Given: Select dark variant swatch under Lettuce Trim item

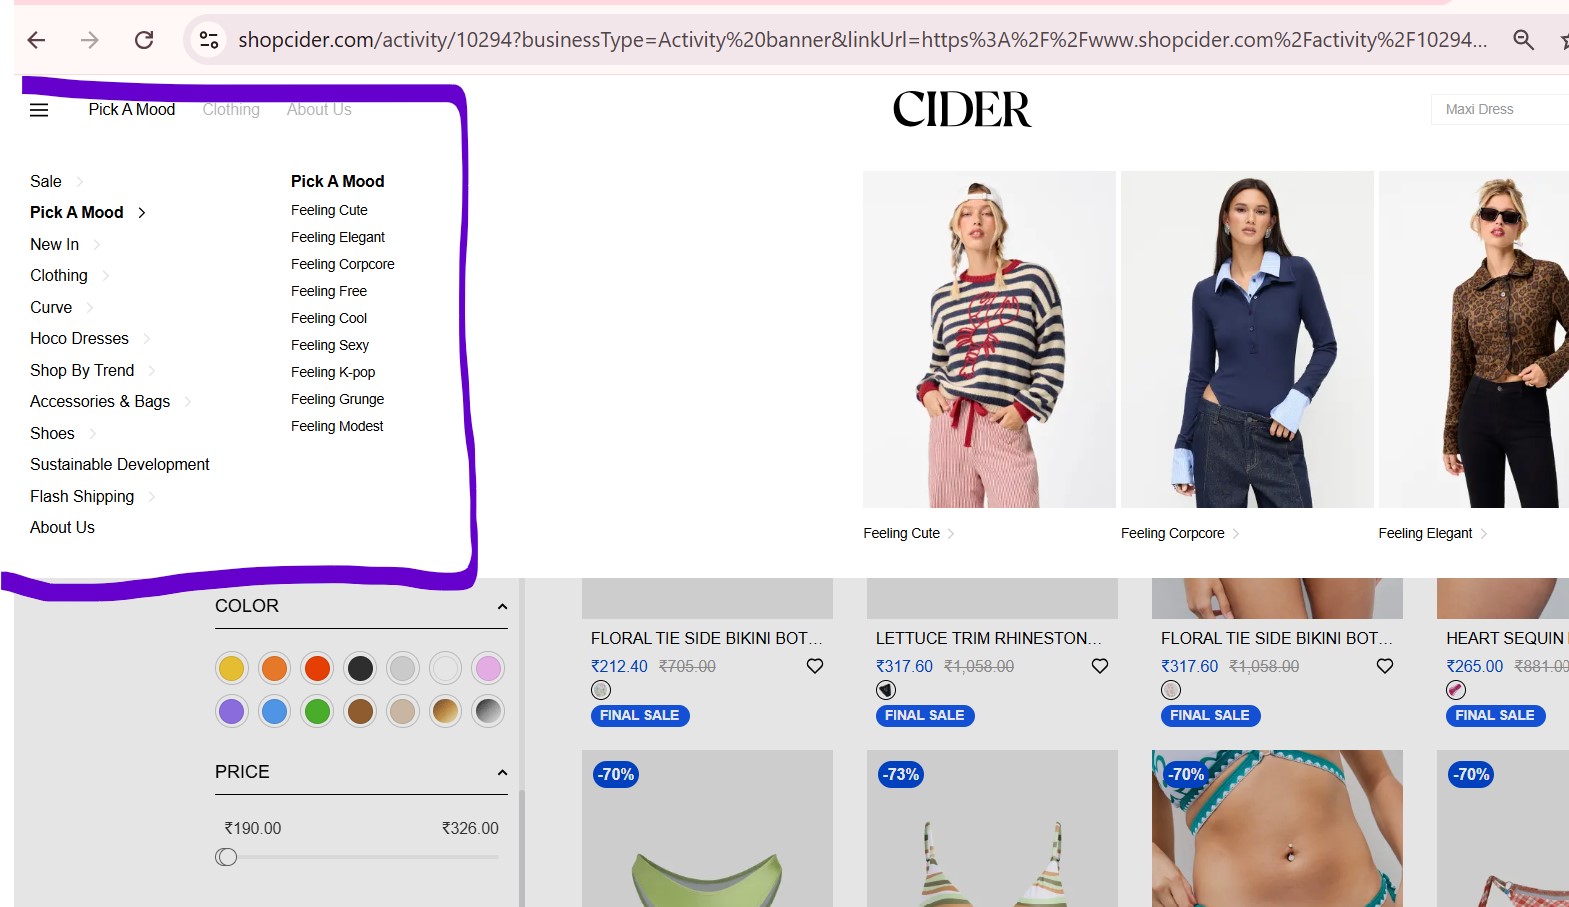Looking at the screenshot, I should 886,690.
